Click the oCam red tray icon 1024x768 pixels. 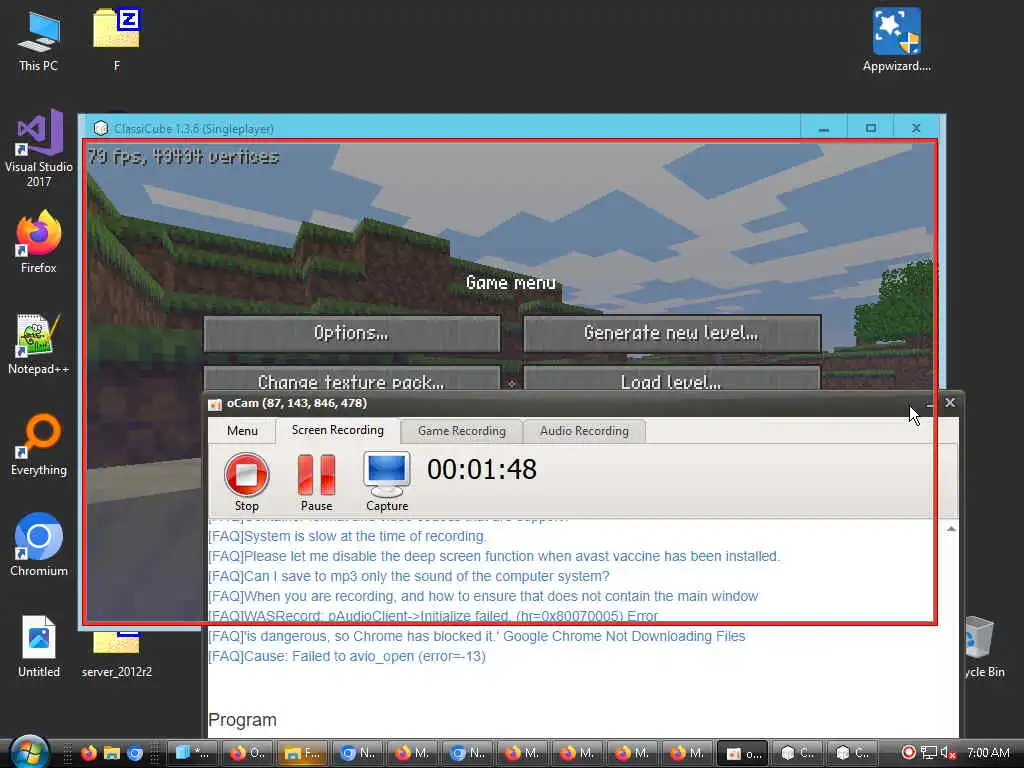coord(908,752)
